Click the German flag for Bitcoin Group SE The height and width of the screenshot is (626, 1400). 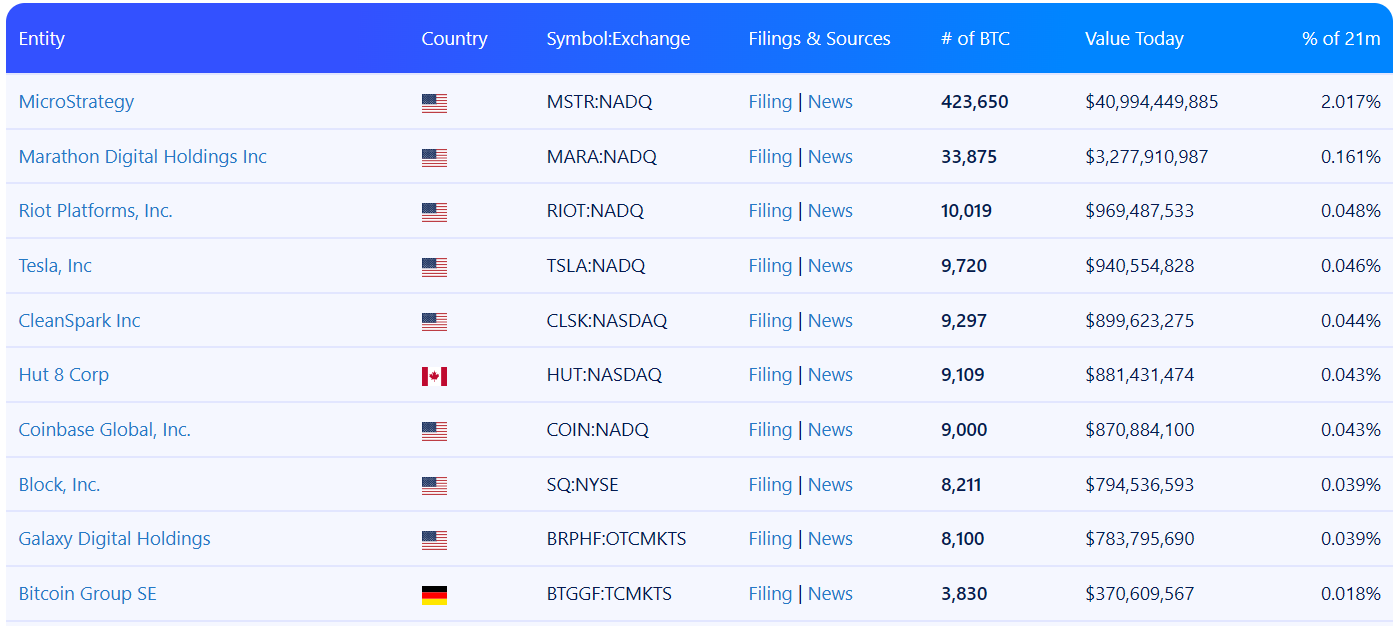pyautogui.click(x=434, y=595)
